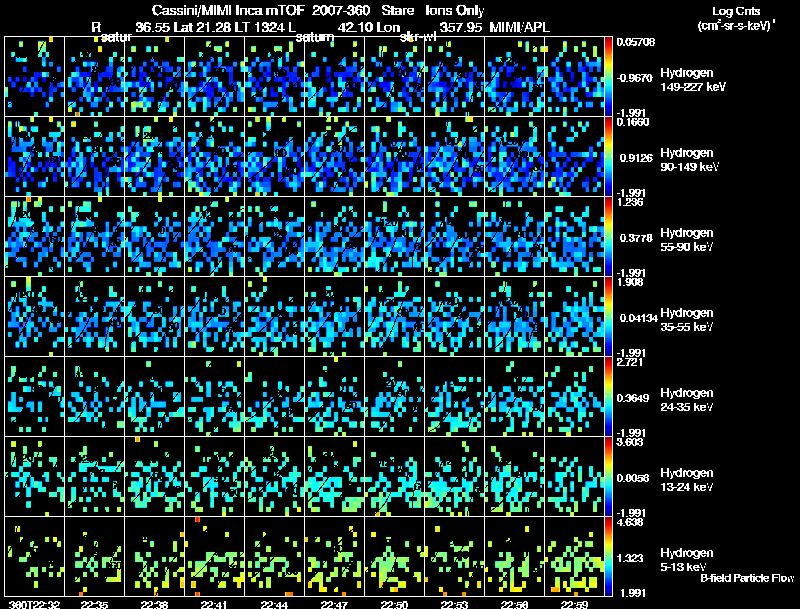Image resolution: width=800 pixels, height=609 pixels.
Task: Open the Hydrogen 5-13 keV panel at 22:50
Action: click(x=394, y=556)
